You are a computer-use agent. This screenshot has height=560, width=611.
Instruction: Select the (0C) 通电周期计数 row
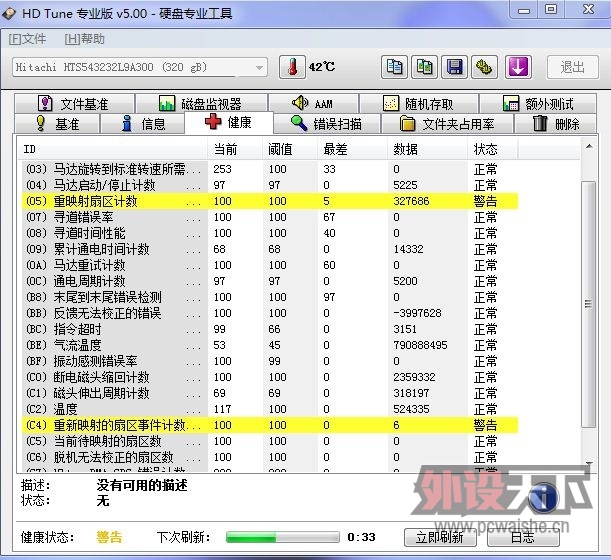pyautogui.click(x=268, y=281)
